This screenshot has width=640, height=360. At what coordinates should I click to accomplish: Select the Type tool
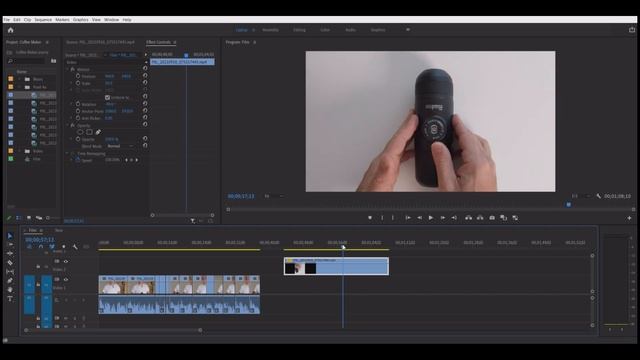coord(10,299)
